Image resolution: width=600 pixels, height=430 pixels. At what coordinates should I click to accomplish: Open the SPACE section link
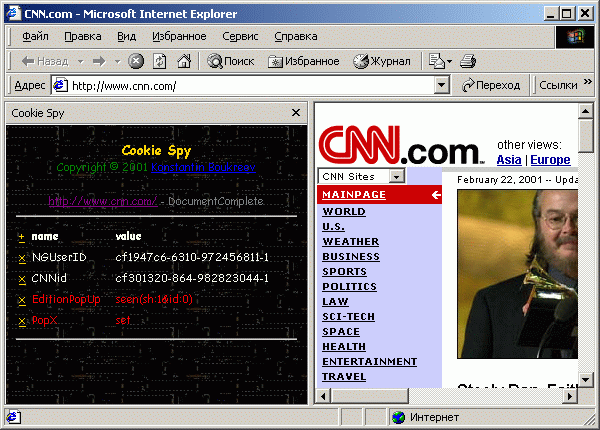tap(341, 331)
